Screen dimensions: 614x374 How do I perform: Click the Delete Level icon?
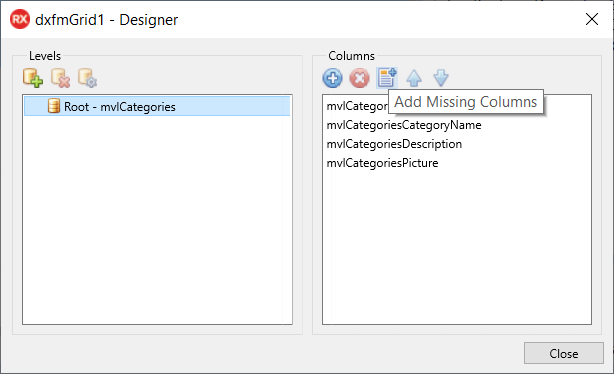click(60, 78)
